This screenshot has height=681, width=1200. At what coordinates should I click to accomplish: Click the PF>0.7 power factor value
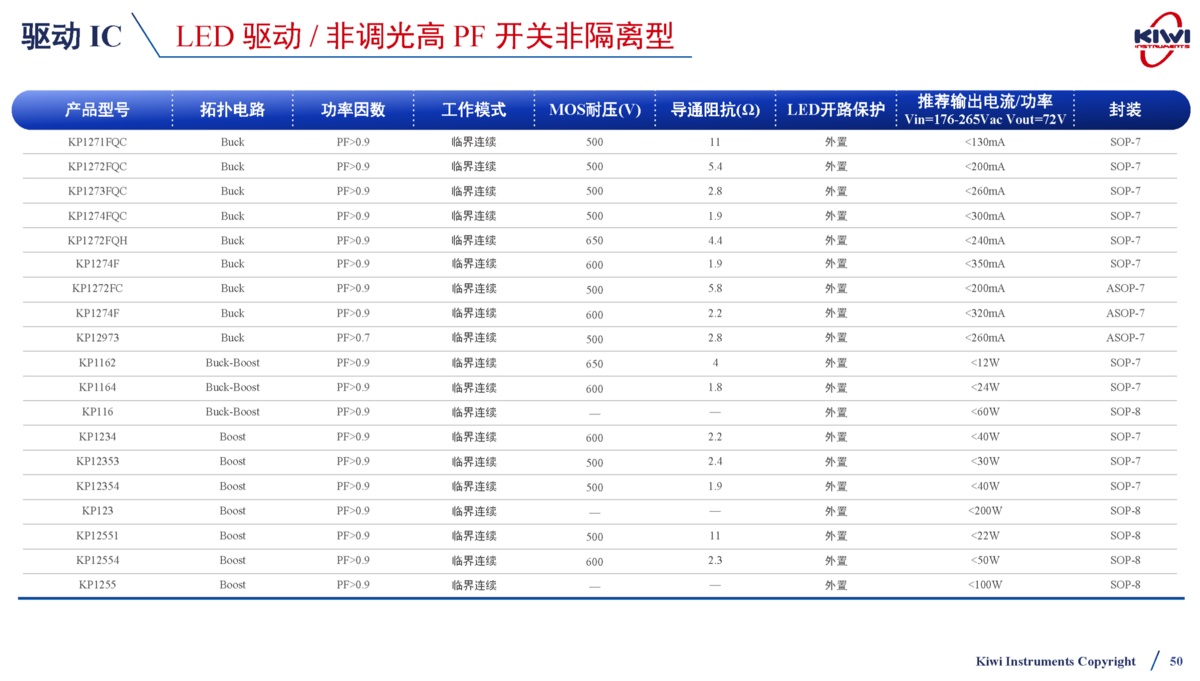[352, 338]
